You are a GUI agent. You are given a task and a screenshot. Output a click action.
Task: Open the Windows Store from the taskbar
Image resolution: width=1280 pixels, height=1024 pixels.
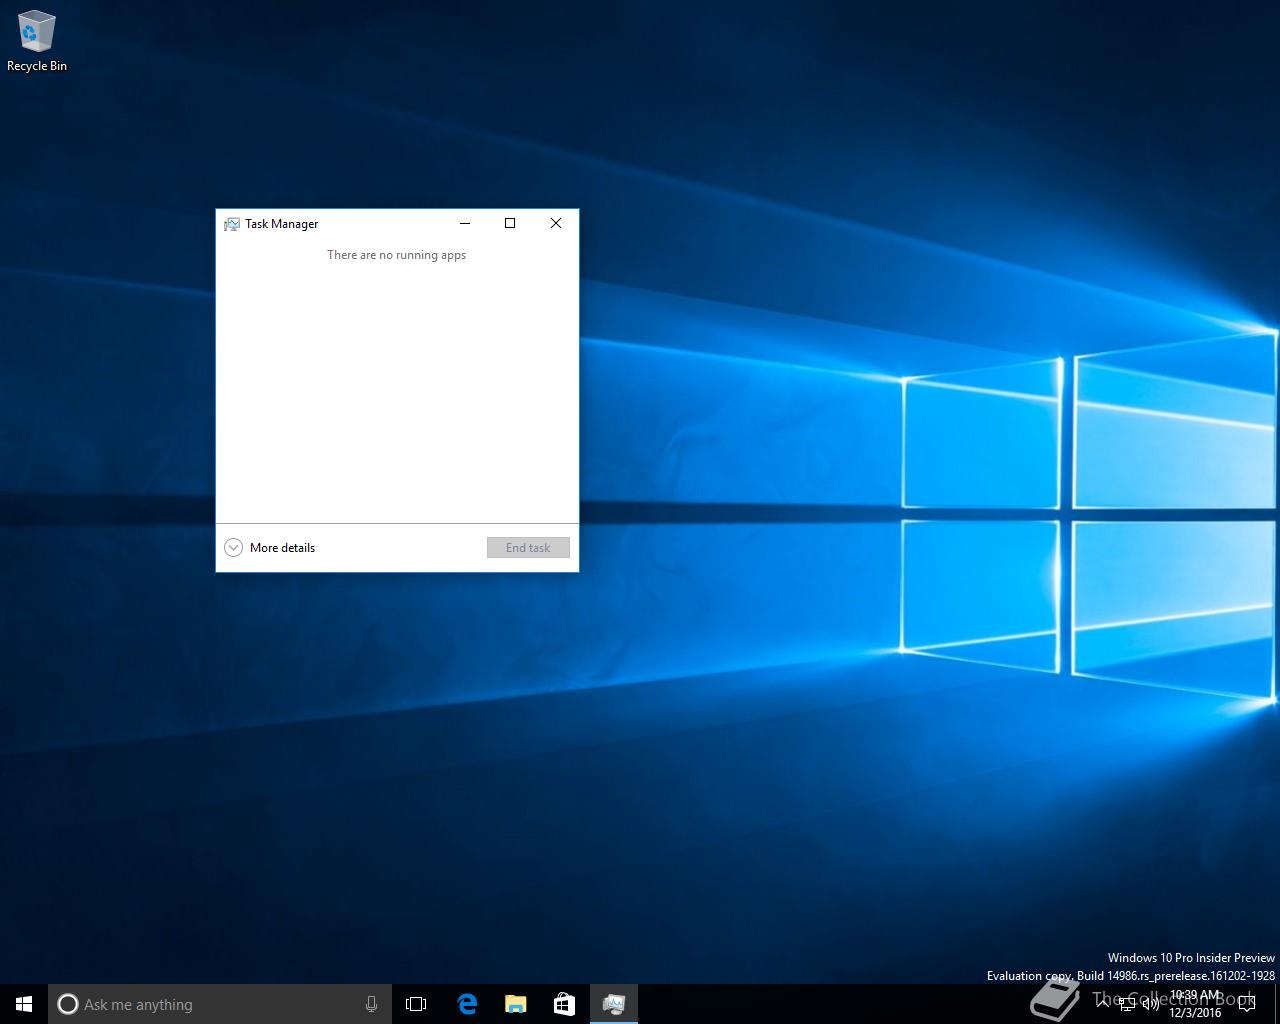tap(564, 1004)
